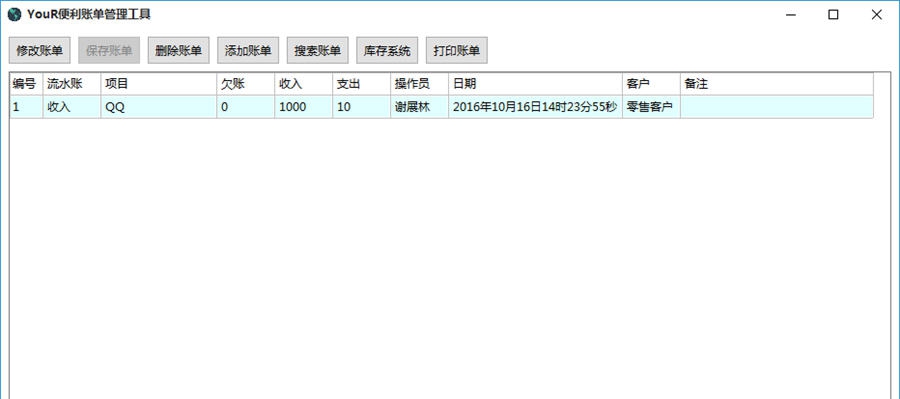
Task: Select the operator cell 谢展林
Action: (420, 107)
